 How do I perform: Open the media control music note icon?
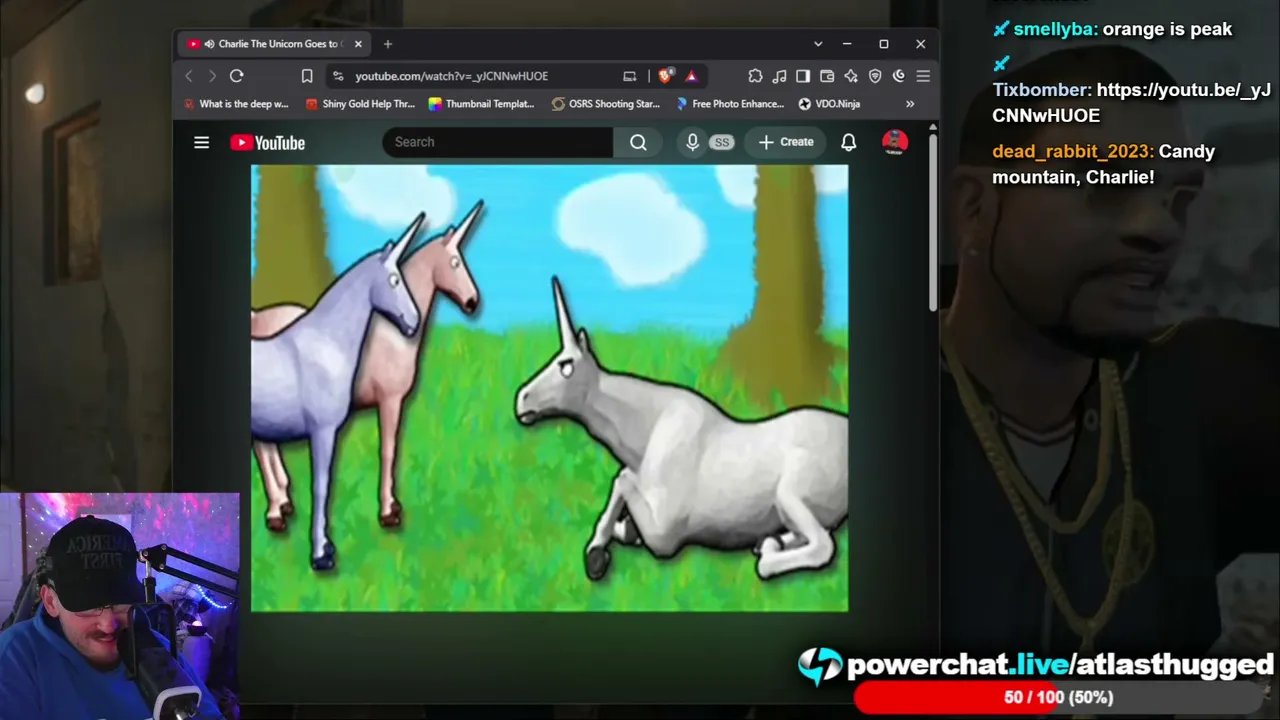(x=779, y=76)
